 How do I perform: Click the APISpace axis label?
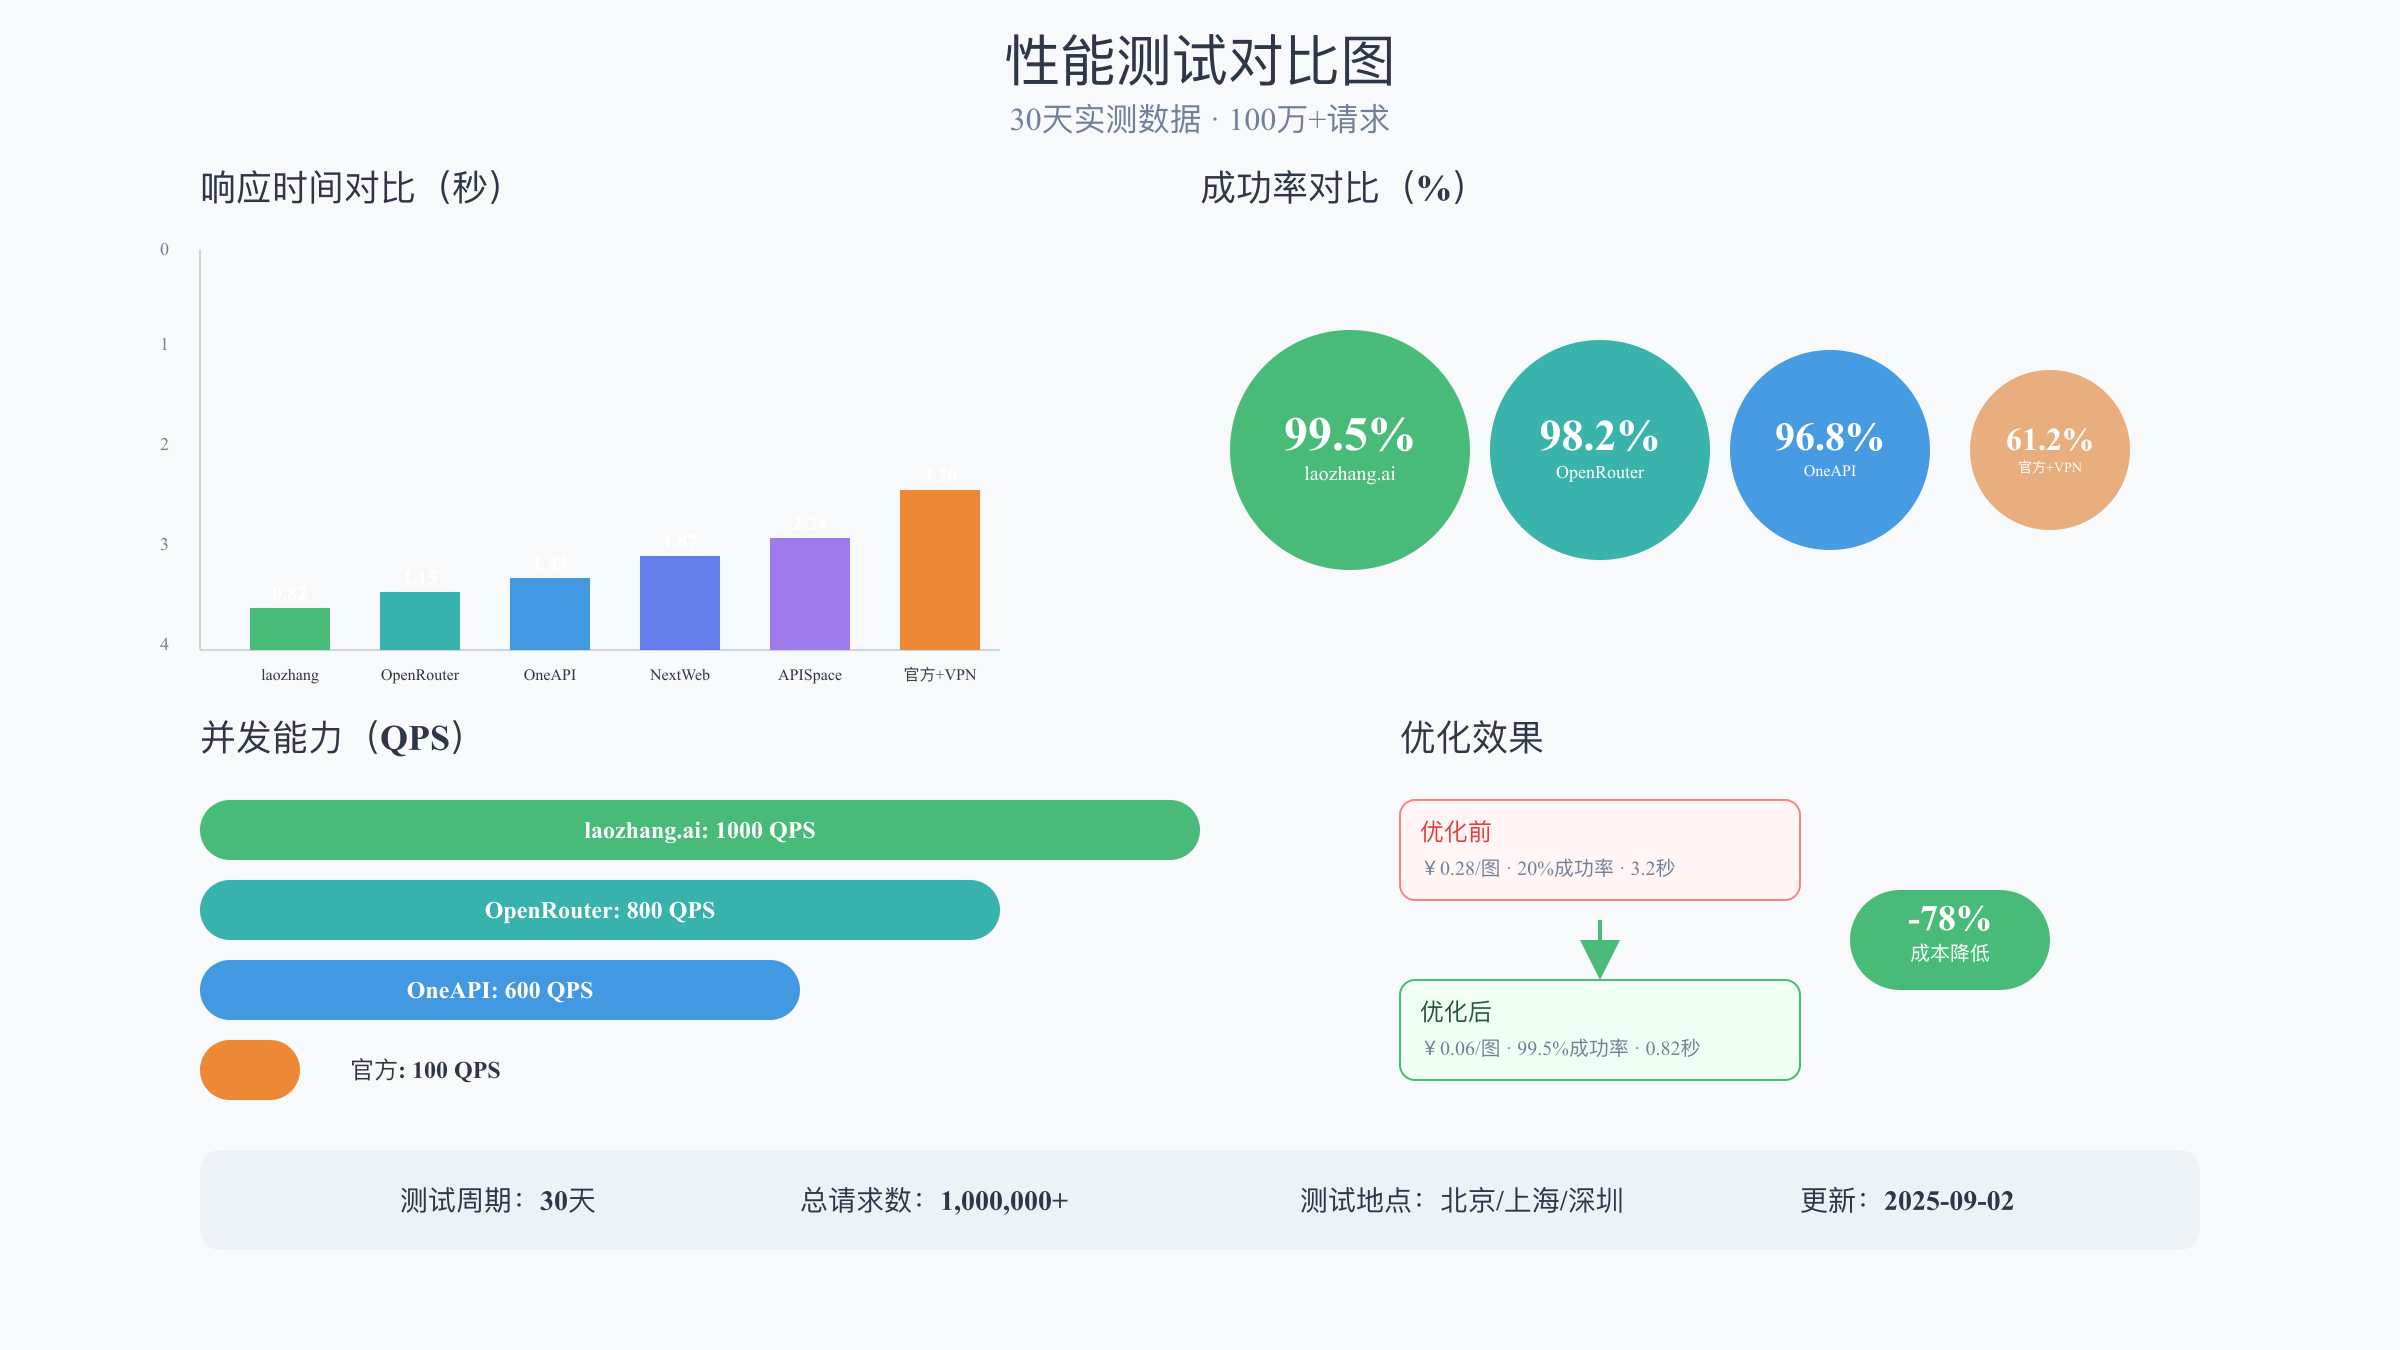click(x=810, y=675)
